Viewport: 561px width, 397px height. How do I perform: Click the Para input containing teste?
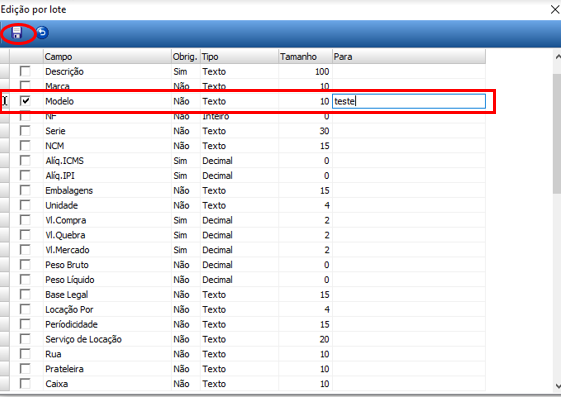[x=409, y=101]
